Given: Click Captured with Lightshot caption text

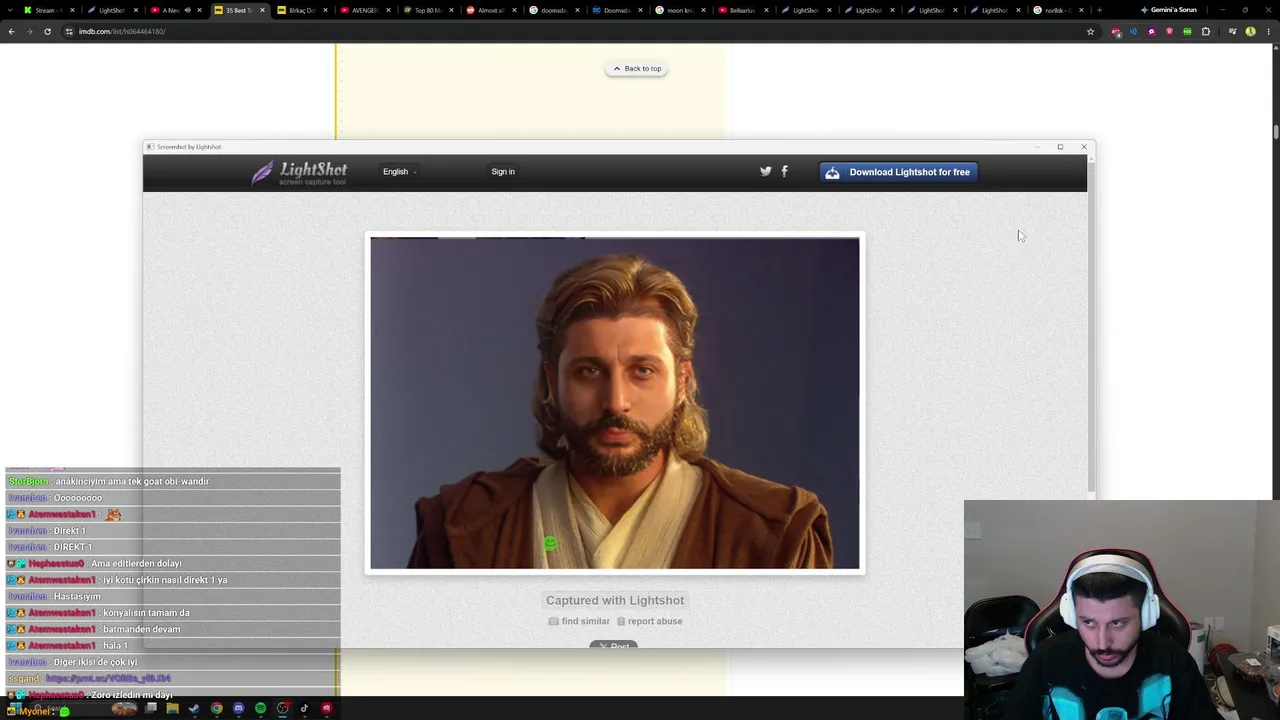Looking at the screenshot, I should 615,600.
